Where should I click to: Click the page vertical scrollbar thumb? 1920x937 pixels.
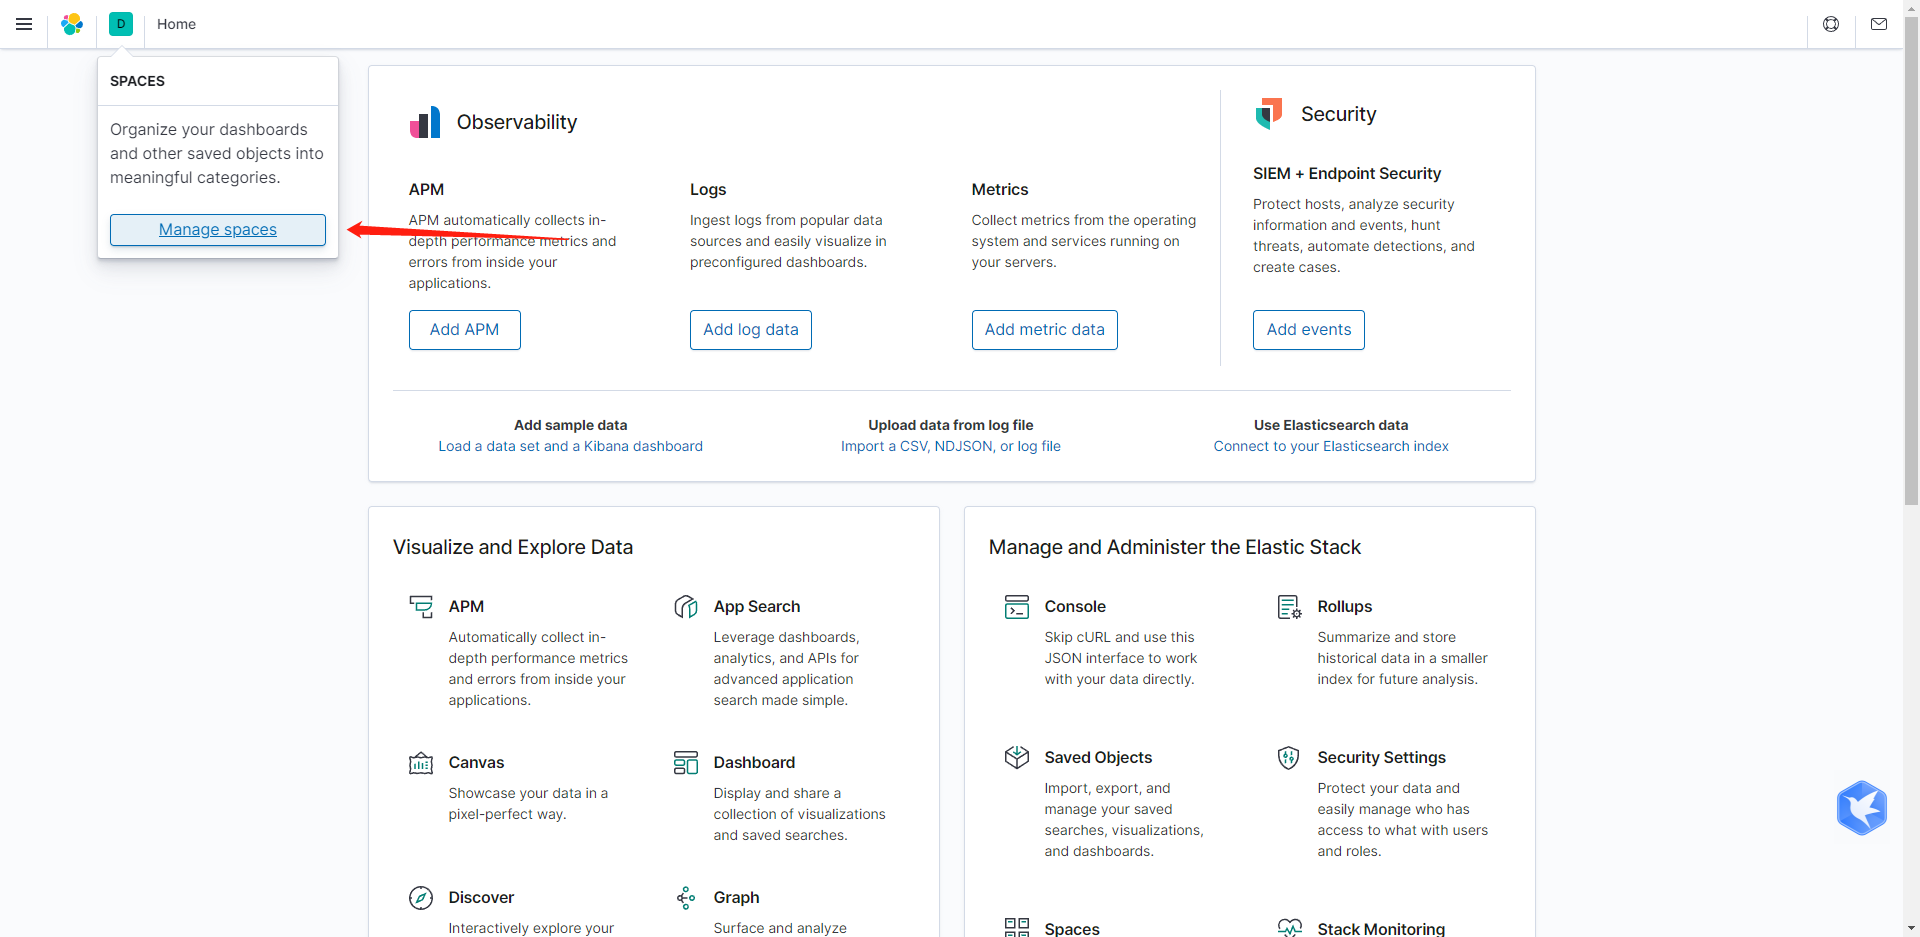1912,260
